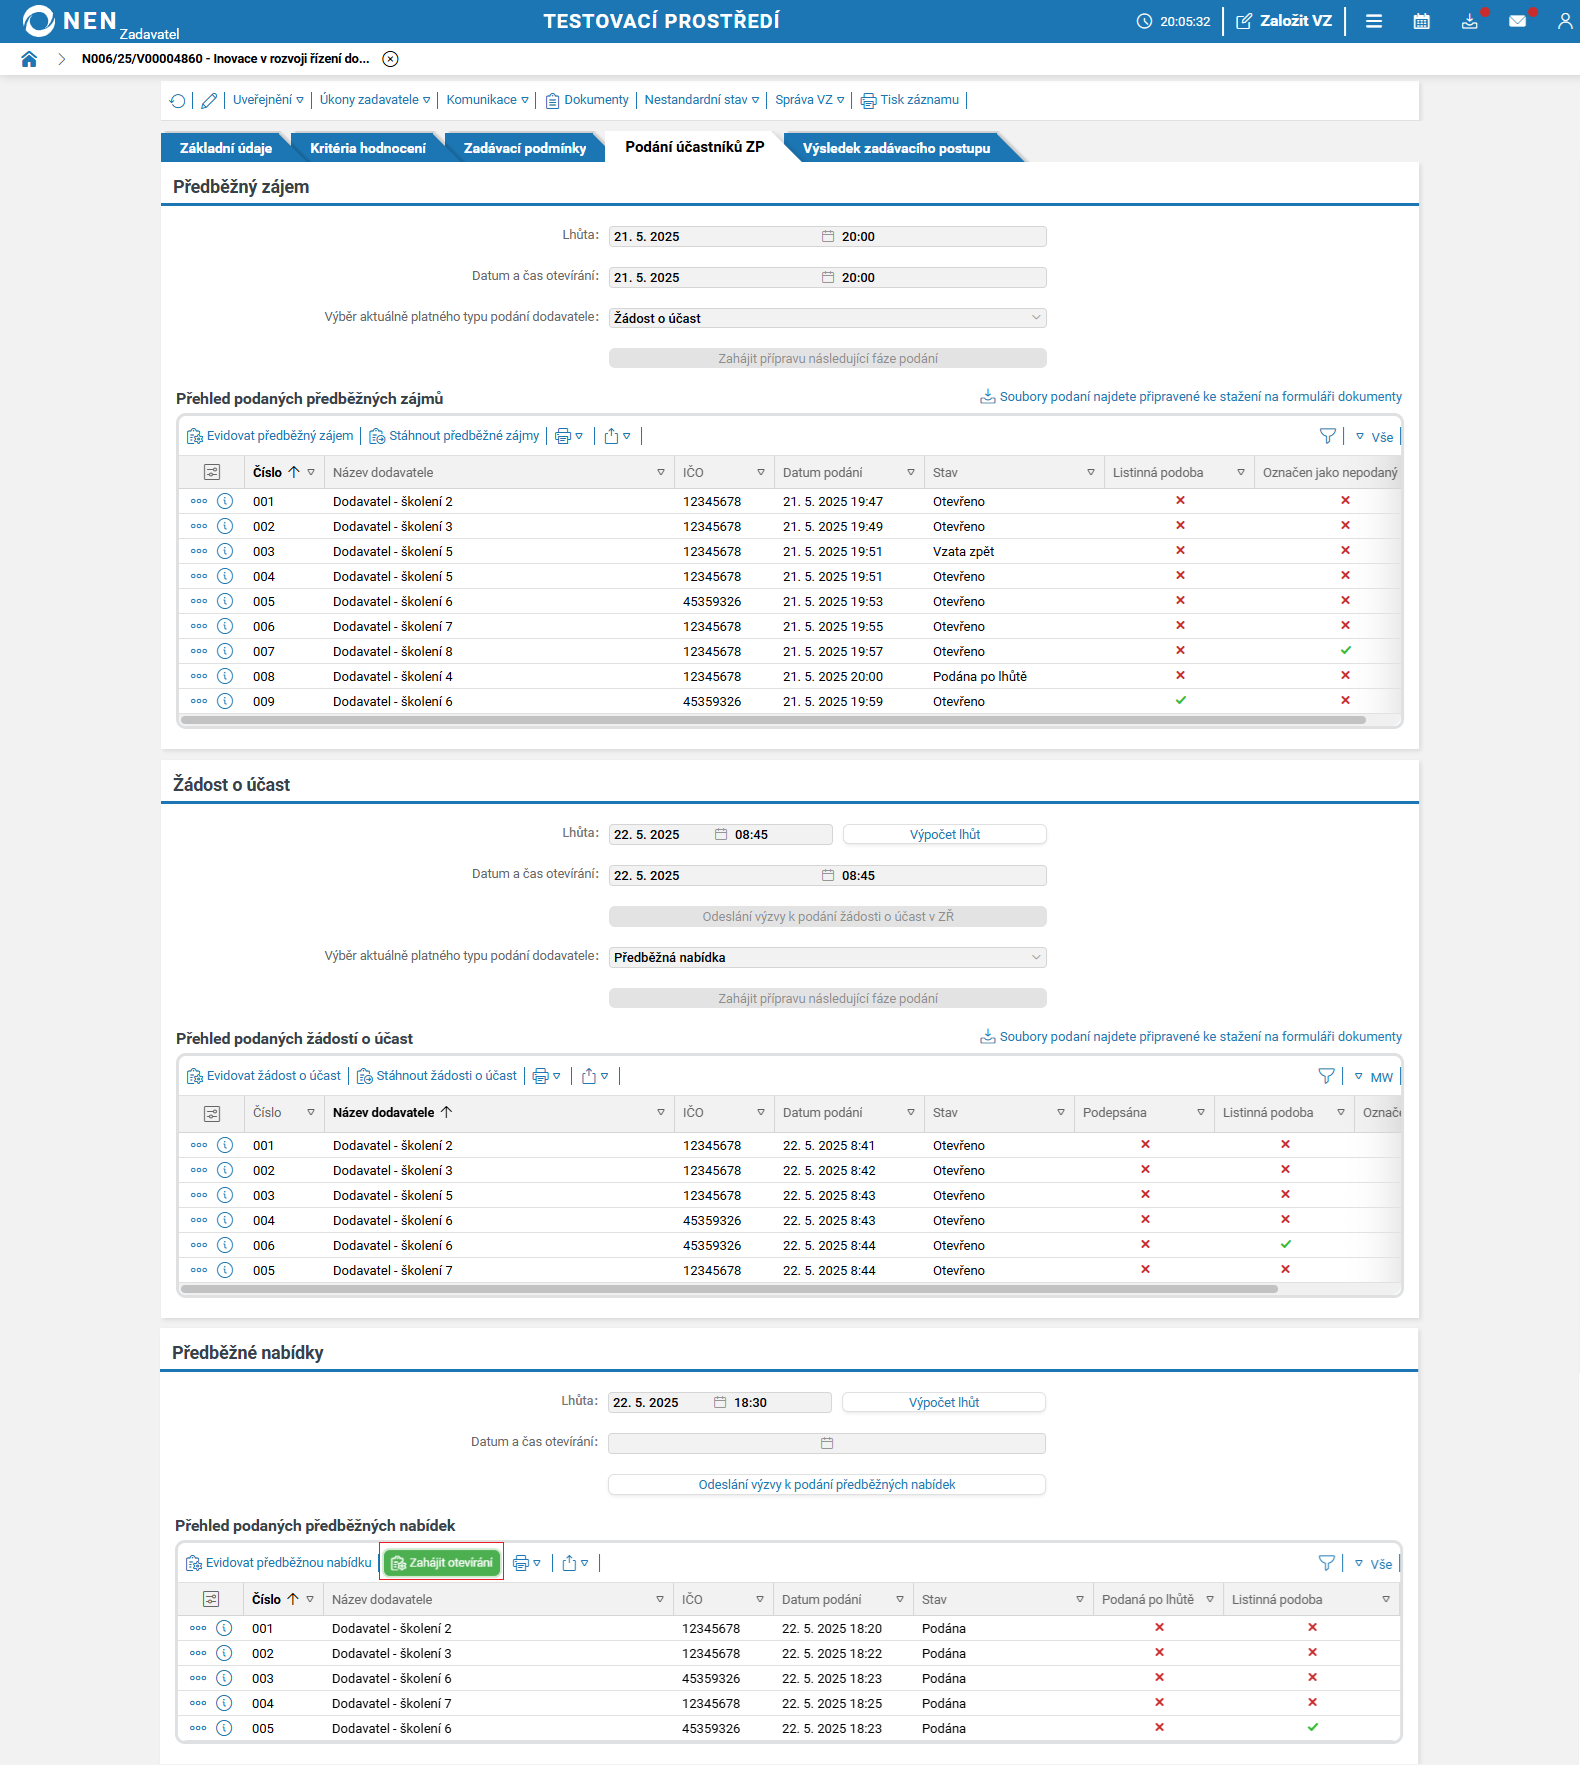This screenshot has height=1765, width=1580.
Task: Click Výpočet lhůt in Předběžné nabídky section
Action: point(944,1403)
